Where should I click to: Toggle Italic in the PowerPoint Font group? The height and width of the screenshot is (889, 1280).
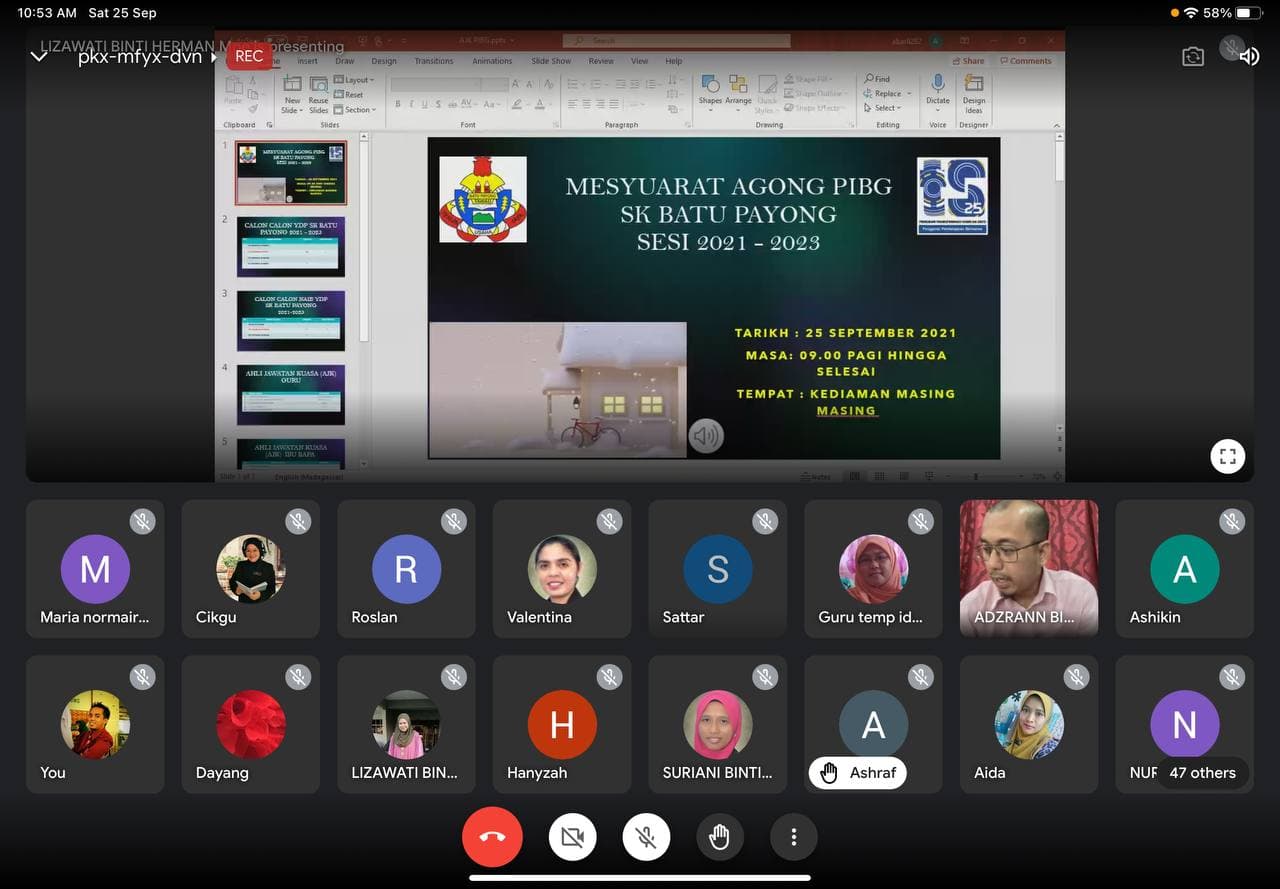411,104
